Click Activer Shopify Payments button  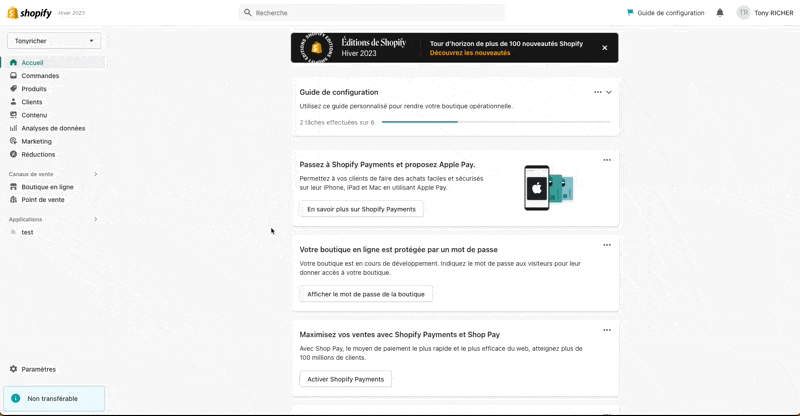(x=345, y=379)
